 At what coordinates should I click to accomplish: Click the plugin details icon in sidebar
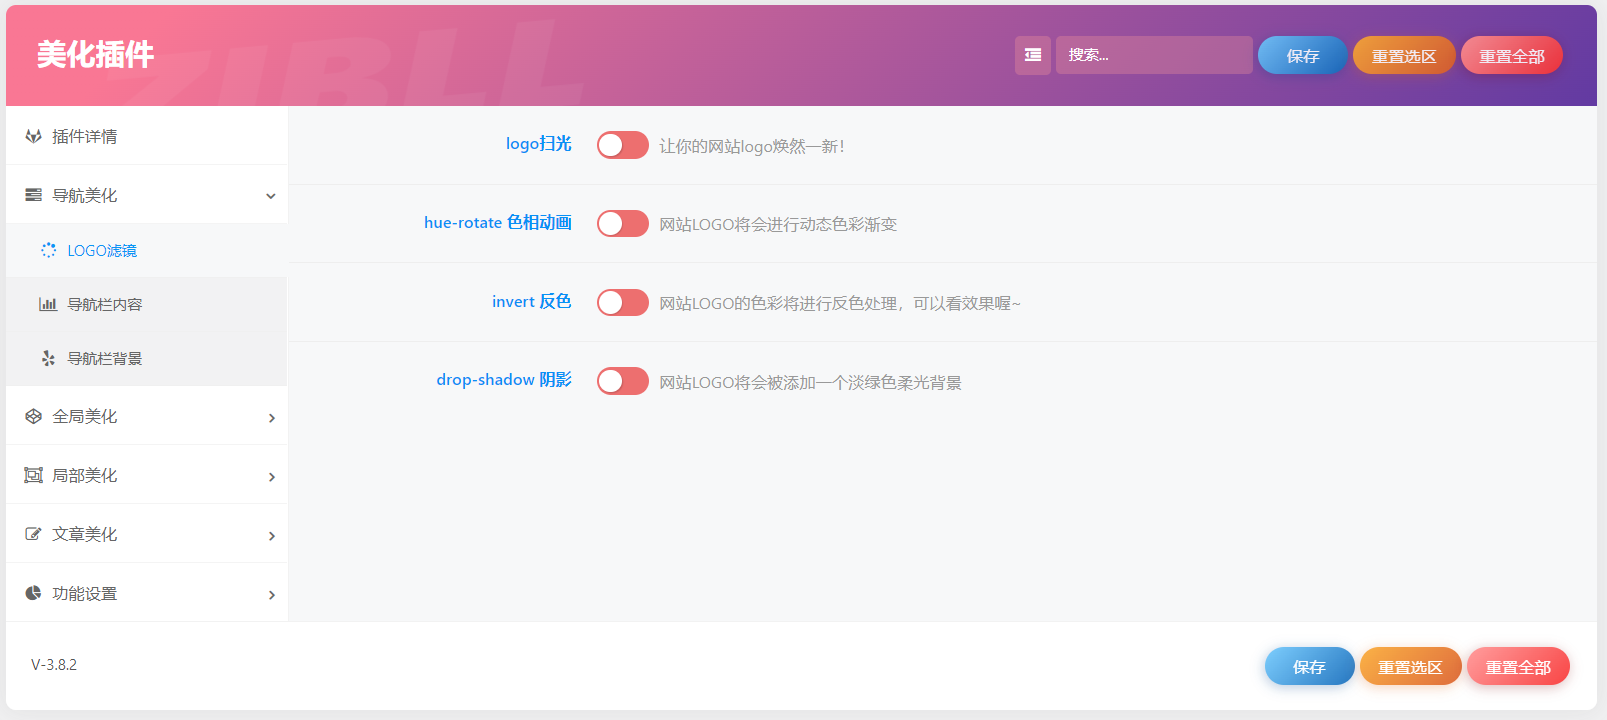click(33, 136)
